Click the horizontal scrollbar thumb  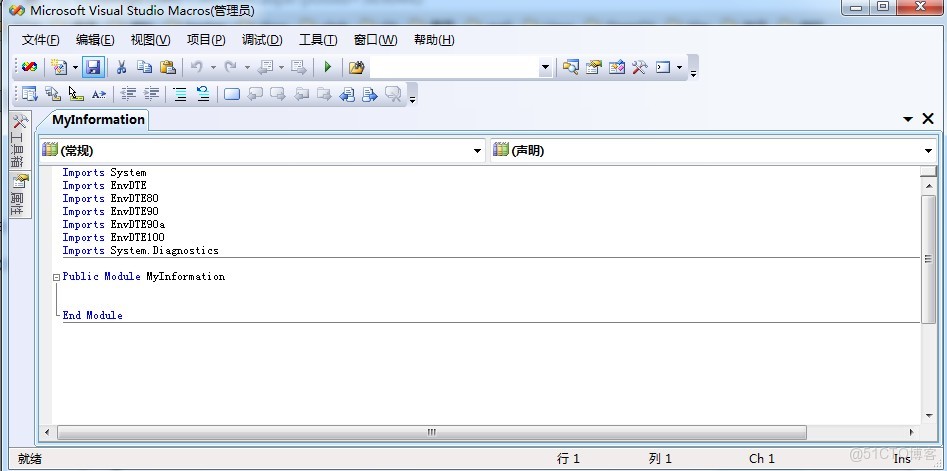click(x=432, y=432)
